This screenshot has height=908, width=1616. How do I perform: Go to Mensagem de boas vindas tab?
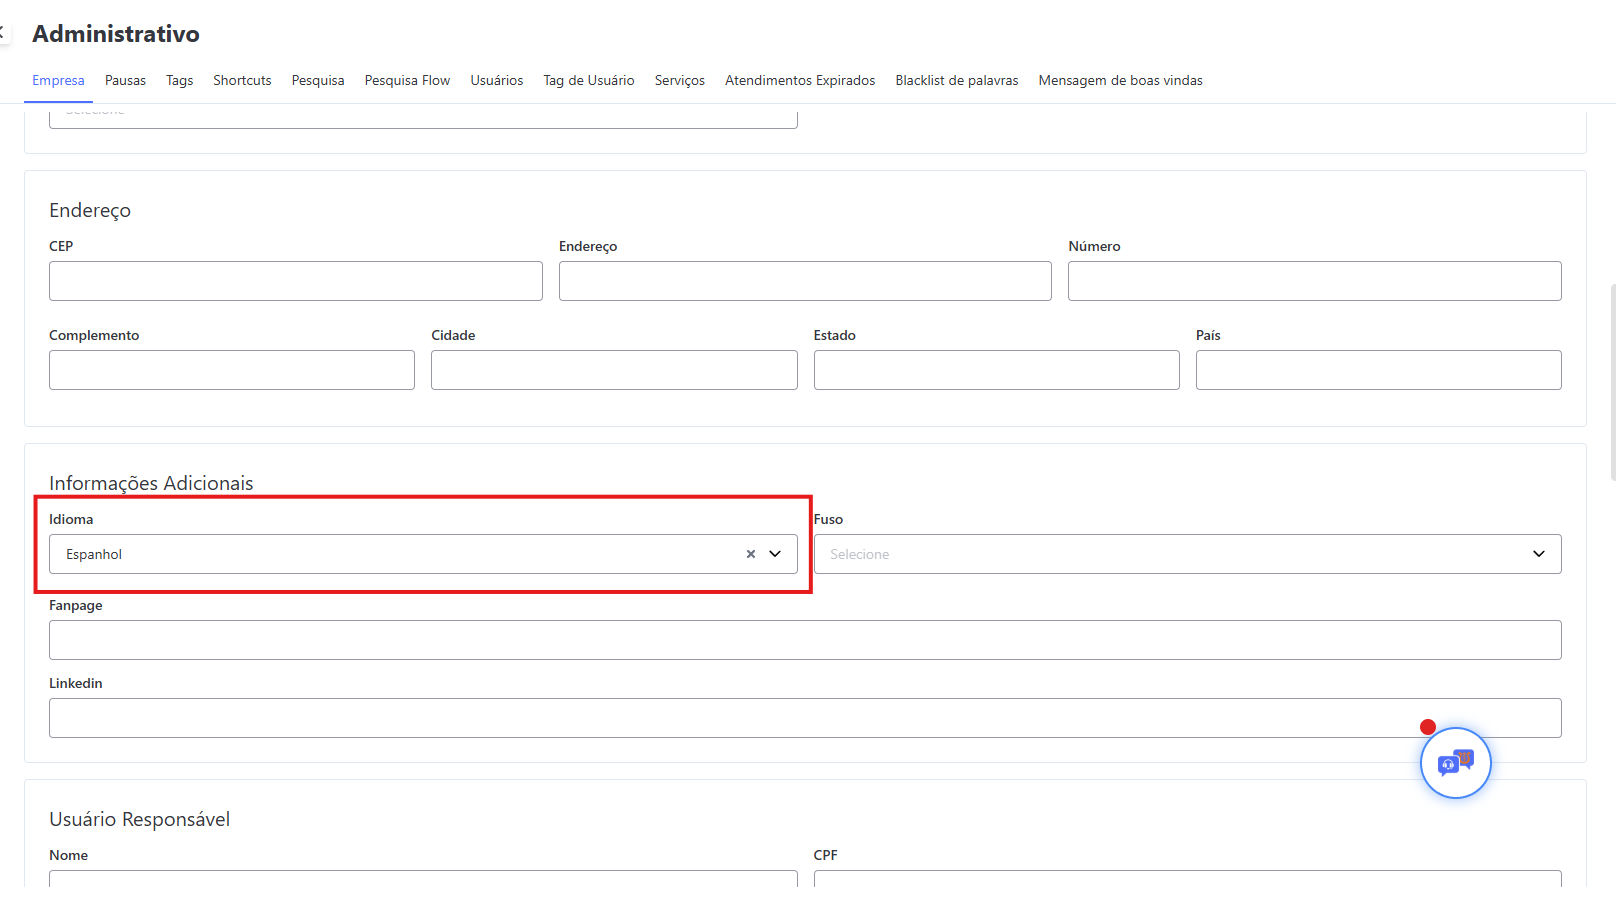(1120, 81)
